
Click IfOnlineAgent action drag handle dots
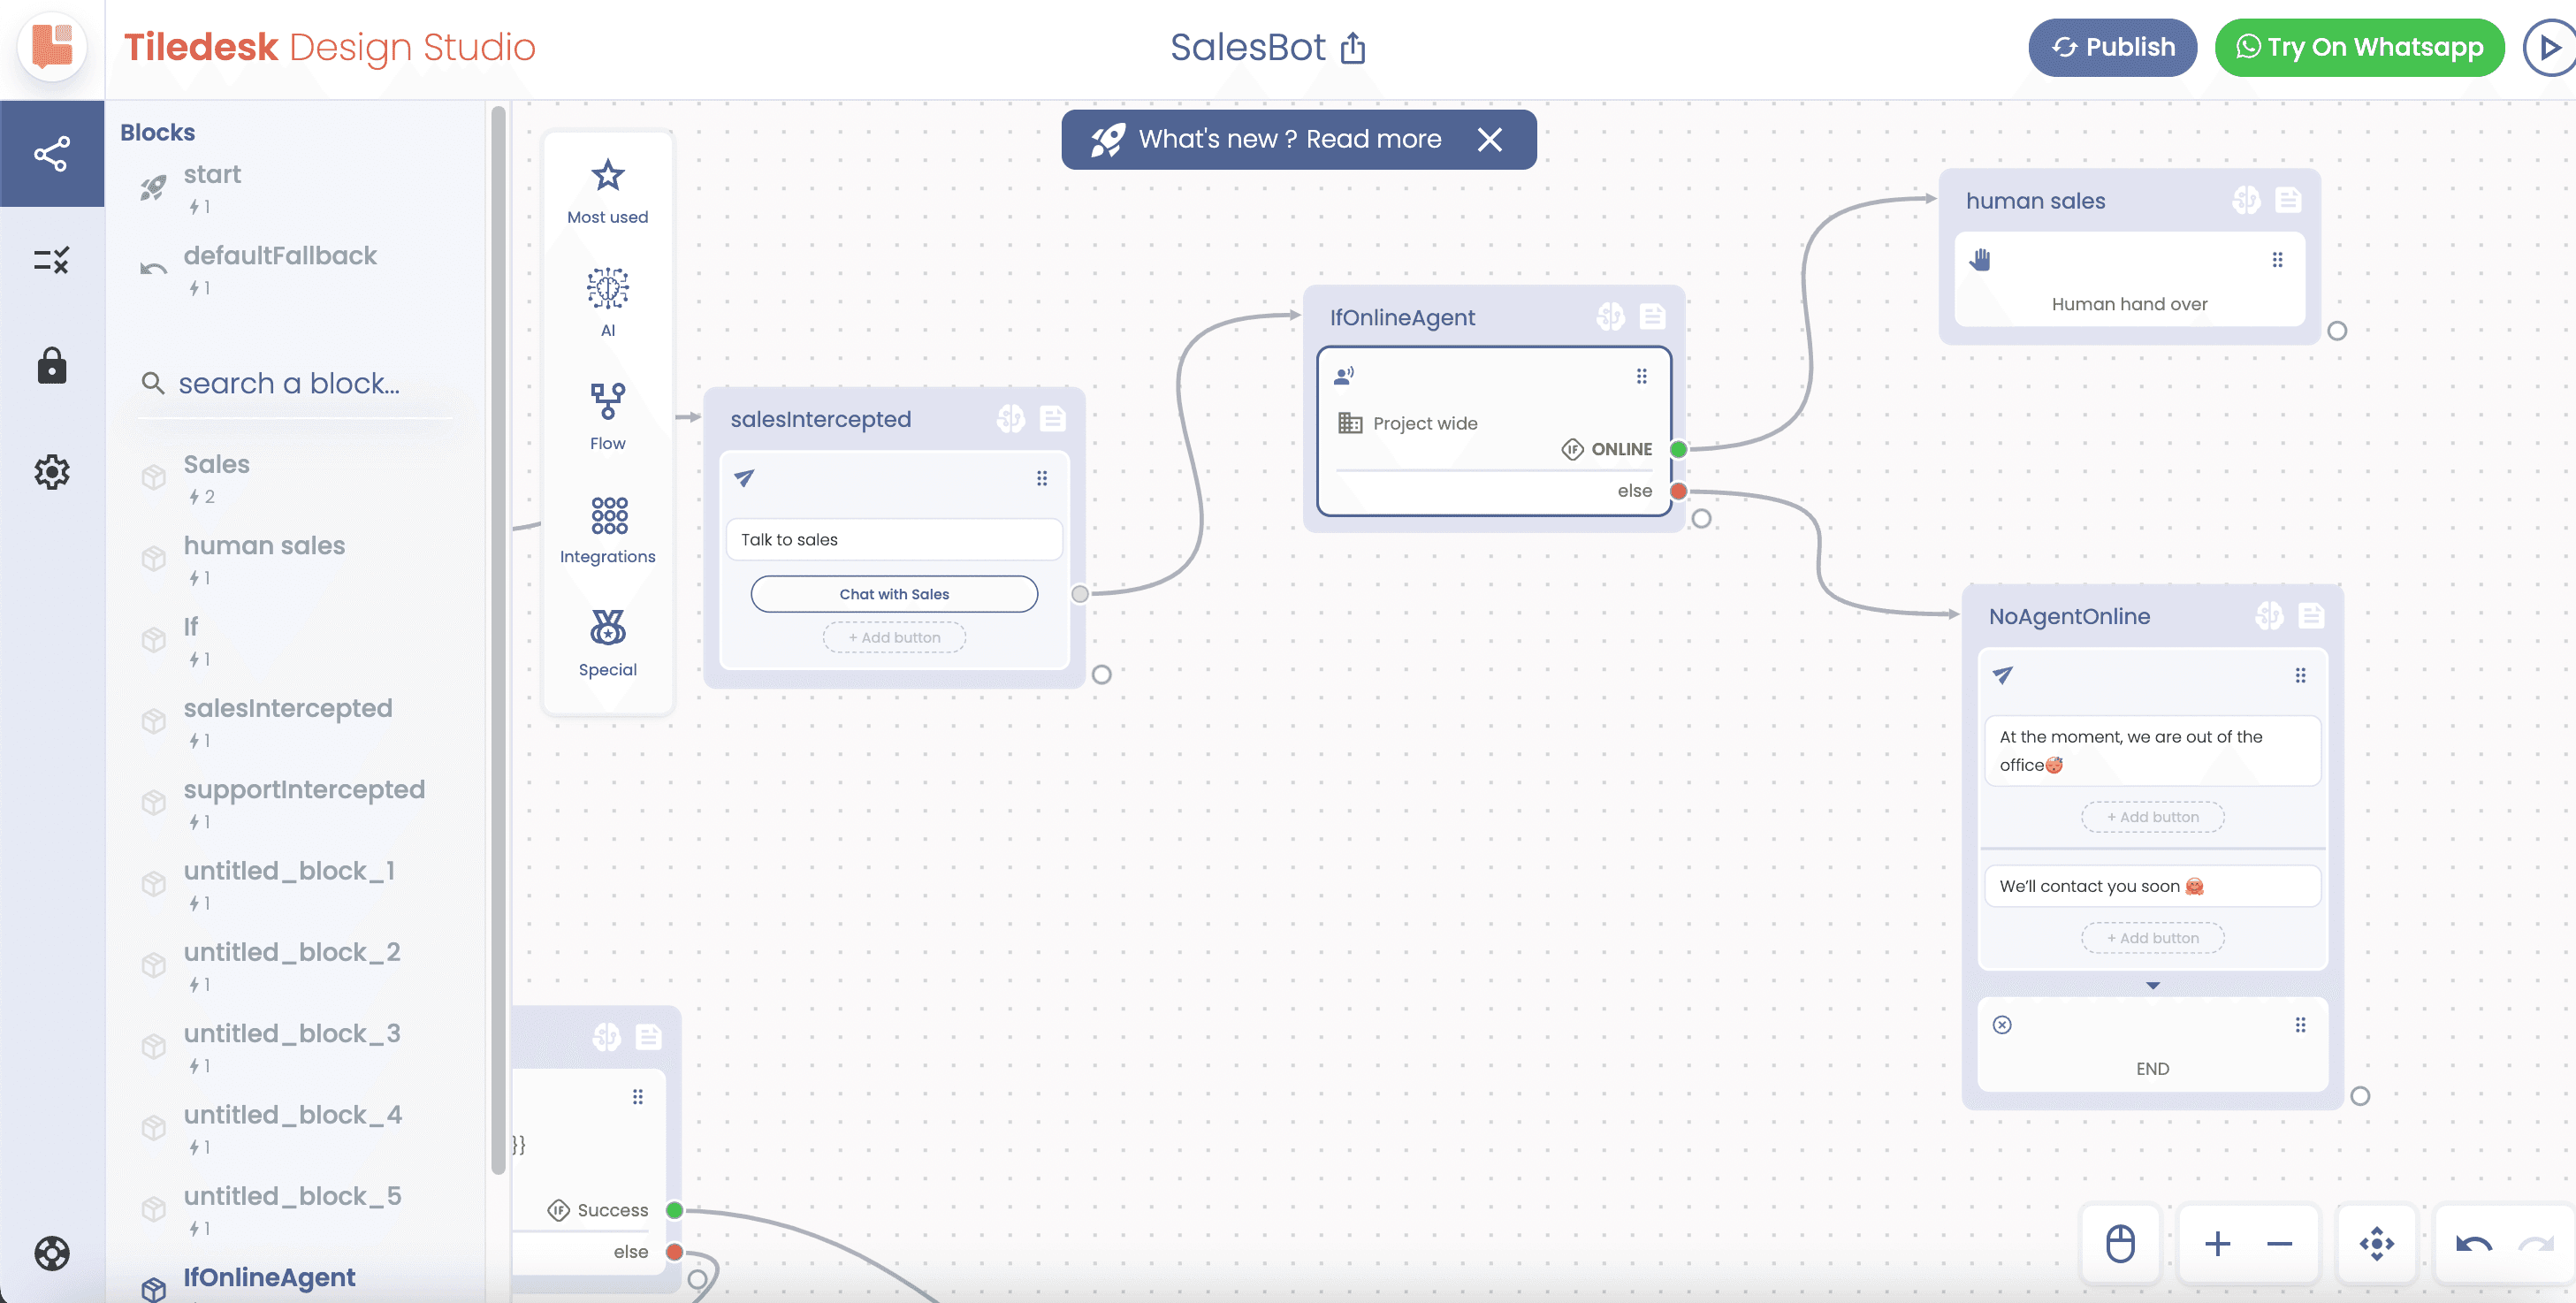[1641, 376]
